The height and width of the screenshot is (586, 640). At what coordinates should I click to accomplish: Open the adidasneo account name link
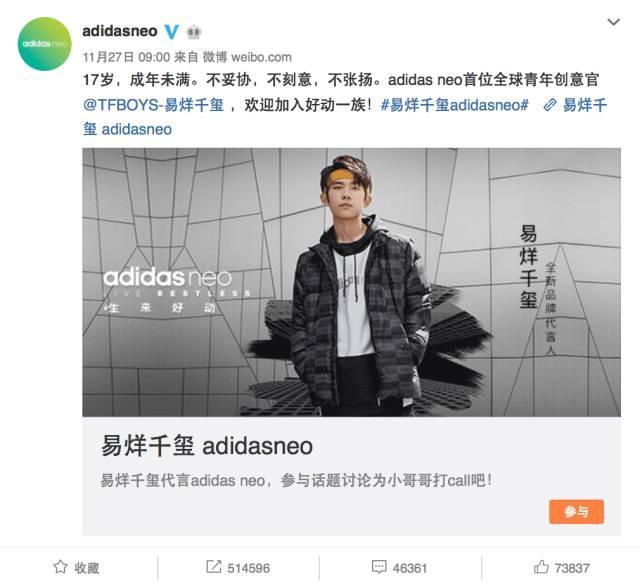pos(120,31)
